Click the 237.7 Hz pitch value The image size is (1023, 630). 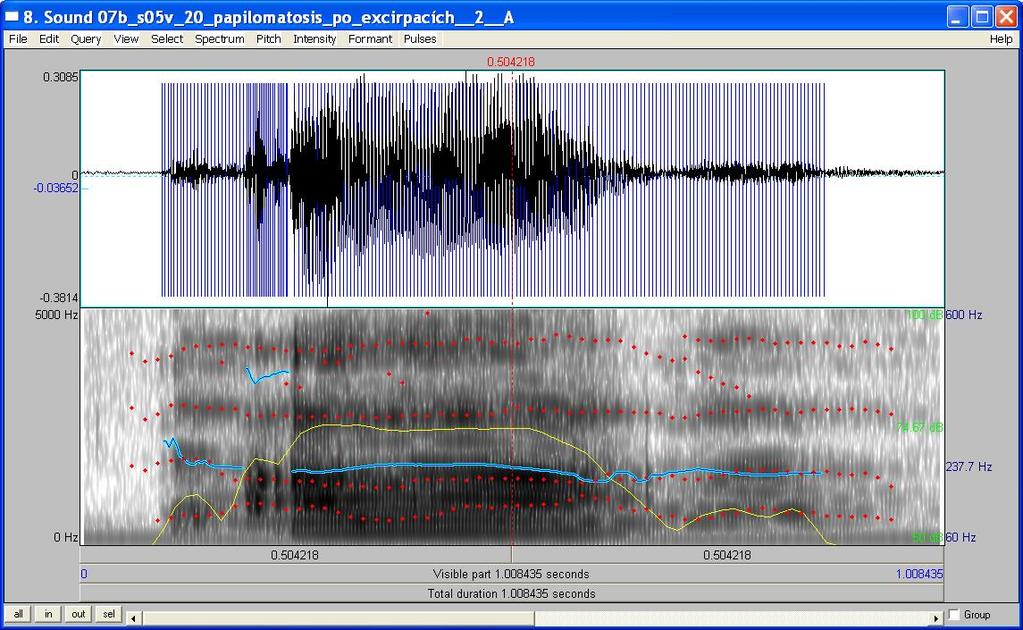969,467
